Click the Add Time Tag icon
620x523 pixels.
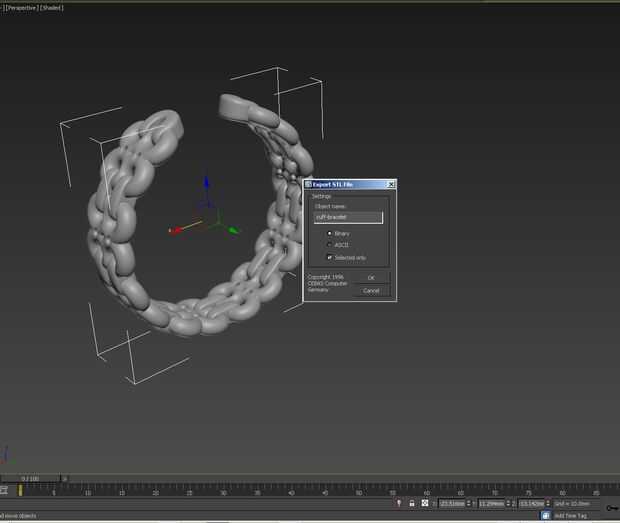point(546,515)
